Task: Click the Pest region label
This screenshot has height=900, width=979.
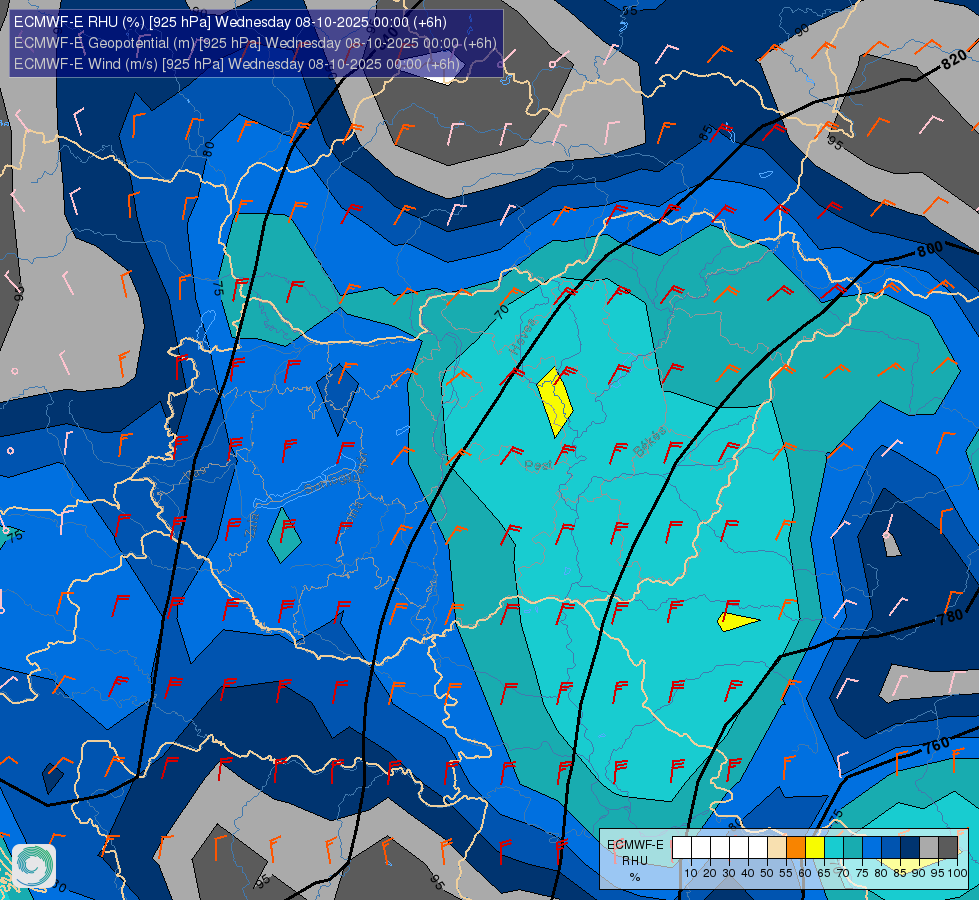Action: pyautogui.click(x=538, y=465)
